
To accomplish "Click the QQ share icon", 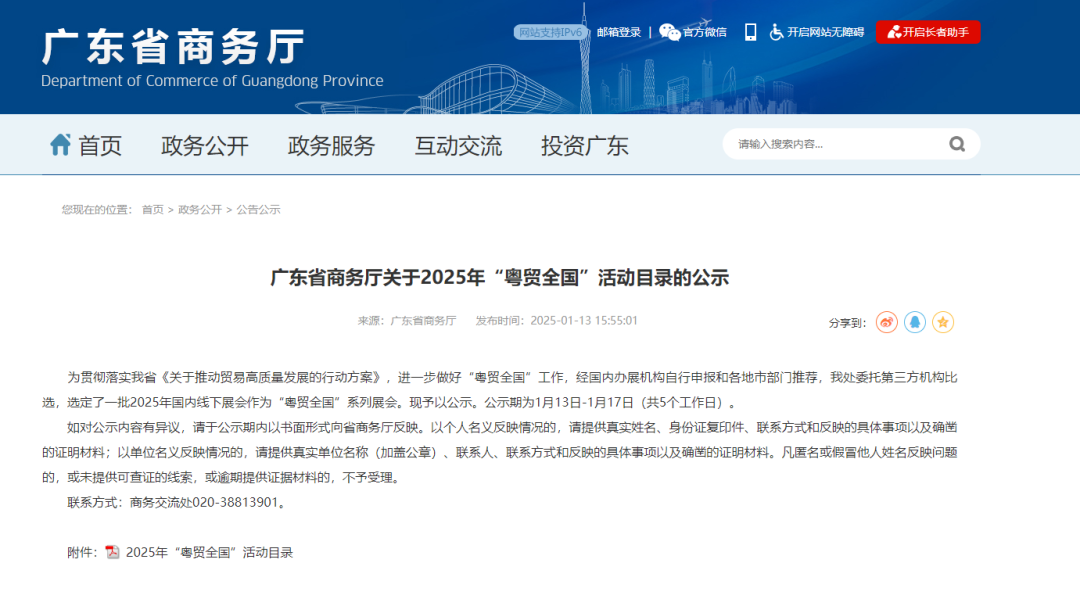I will [914, 322].
